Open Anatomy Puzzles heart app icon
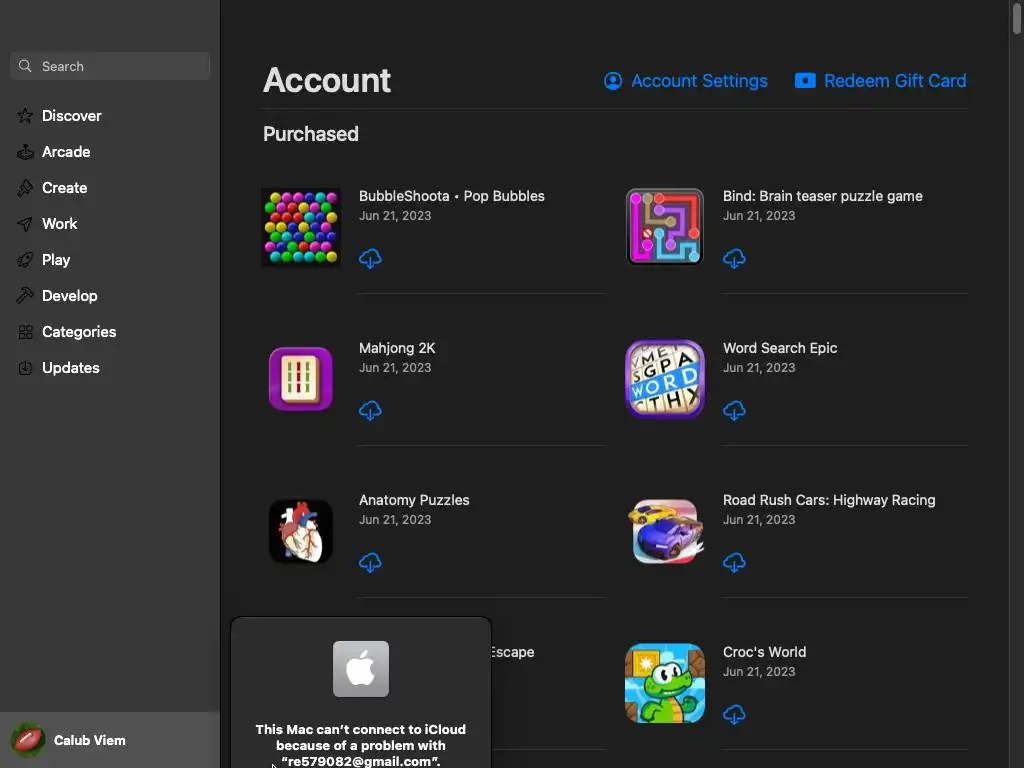 301,531
